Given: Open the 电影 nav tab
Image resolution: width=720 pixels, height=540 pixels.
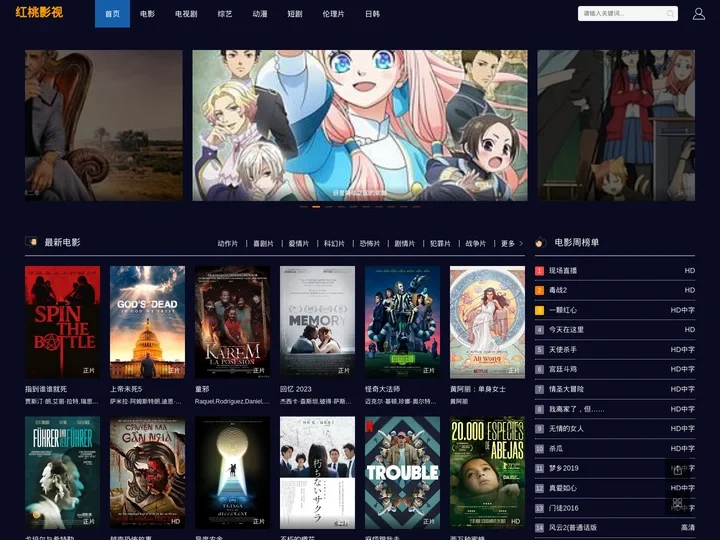Looking at the screenshot, I should click(x=147, y=14).
